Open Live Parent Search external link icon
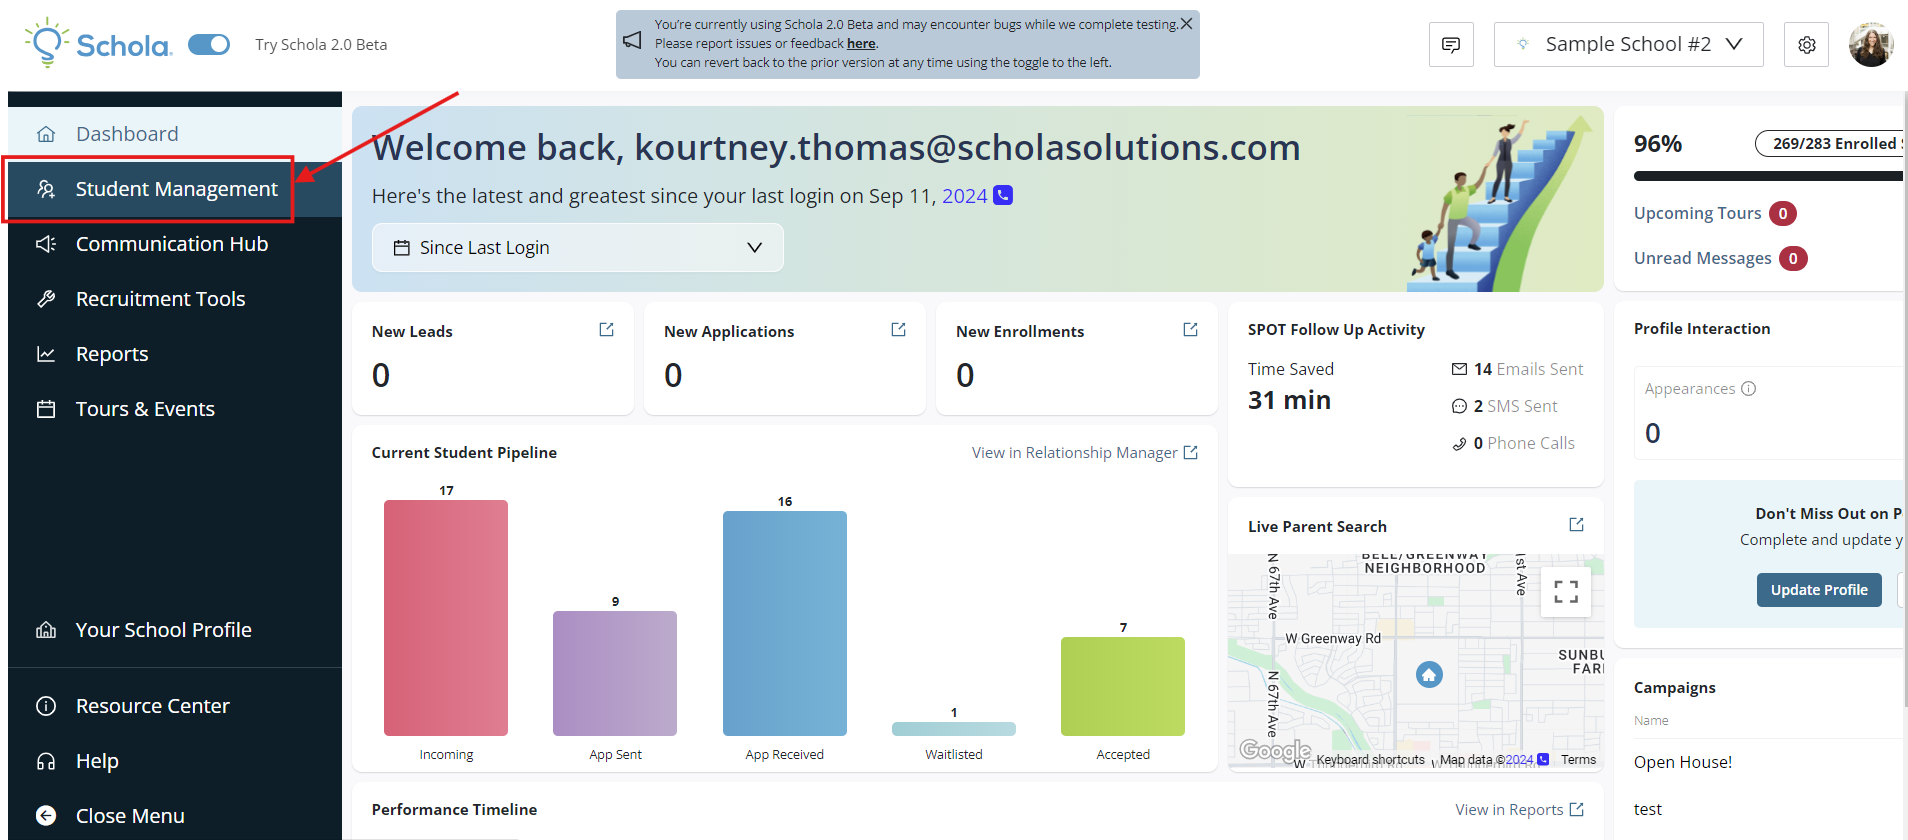This screenshot has height=840, width=1908. (1576, 525)
